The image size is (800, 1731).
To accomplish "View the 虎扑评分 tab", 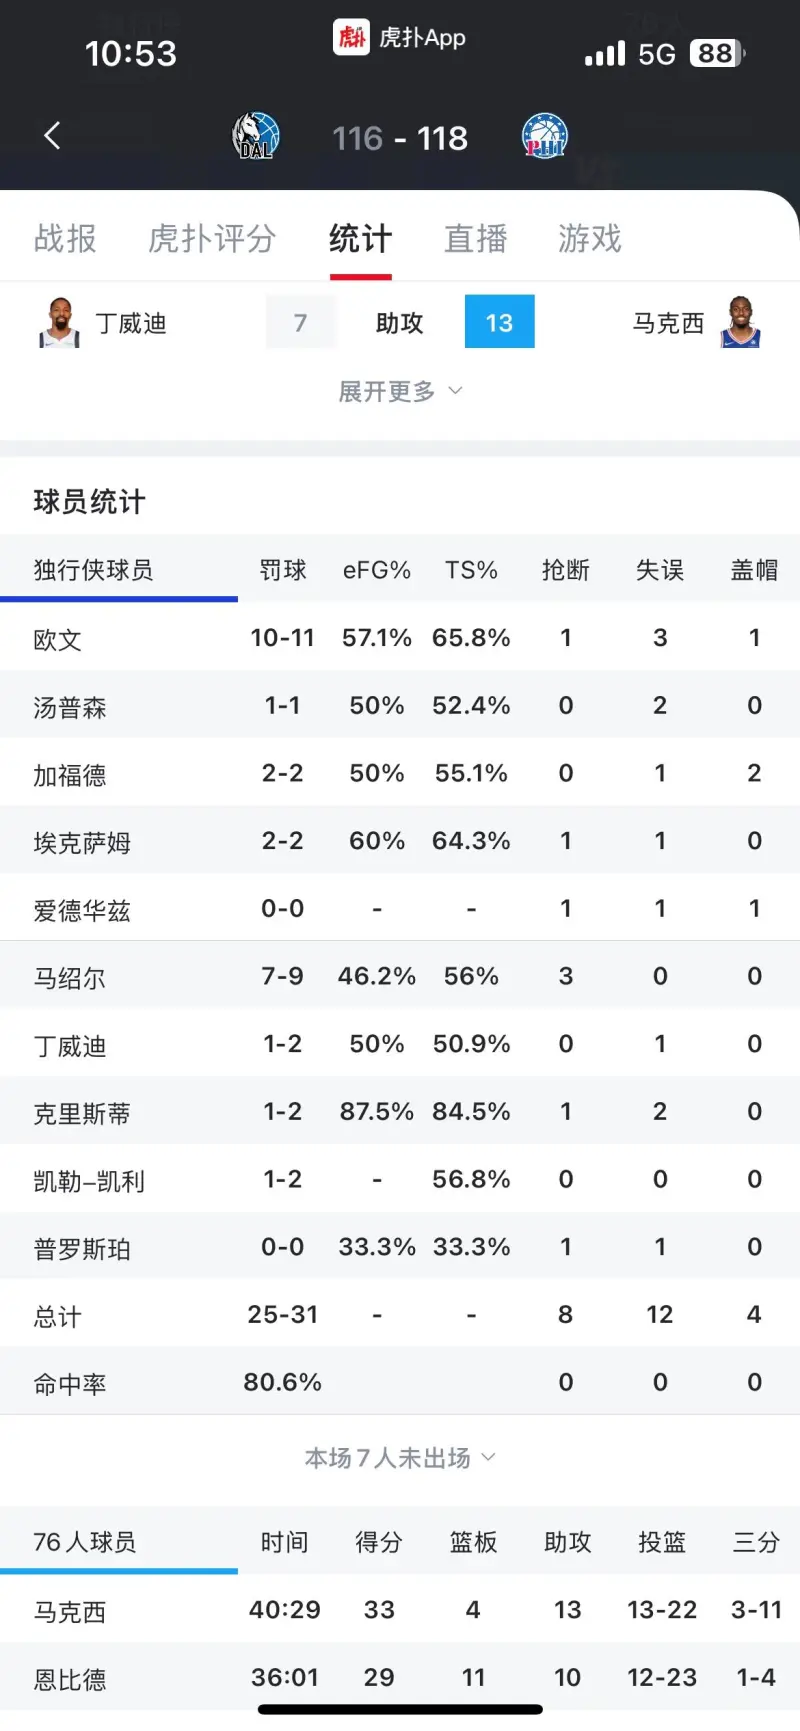I will (211, 239).
